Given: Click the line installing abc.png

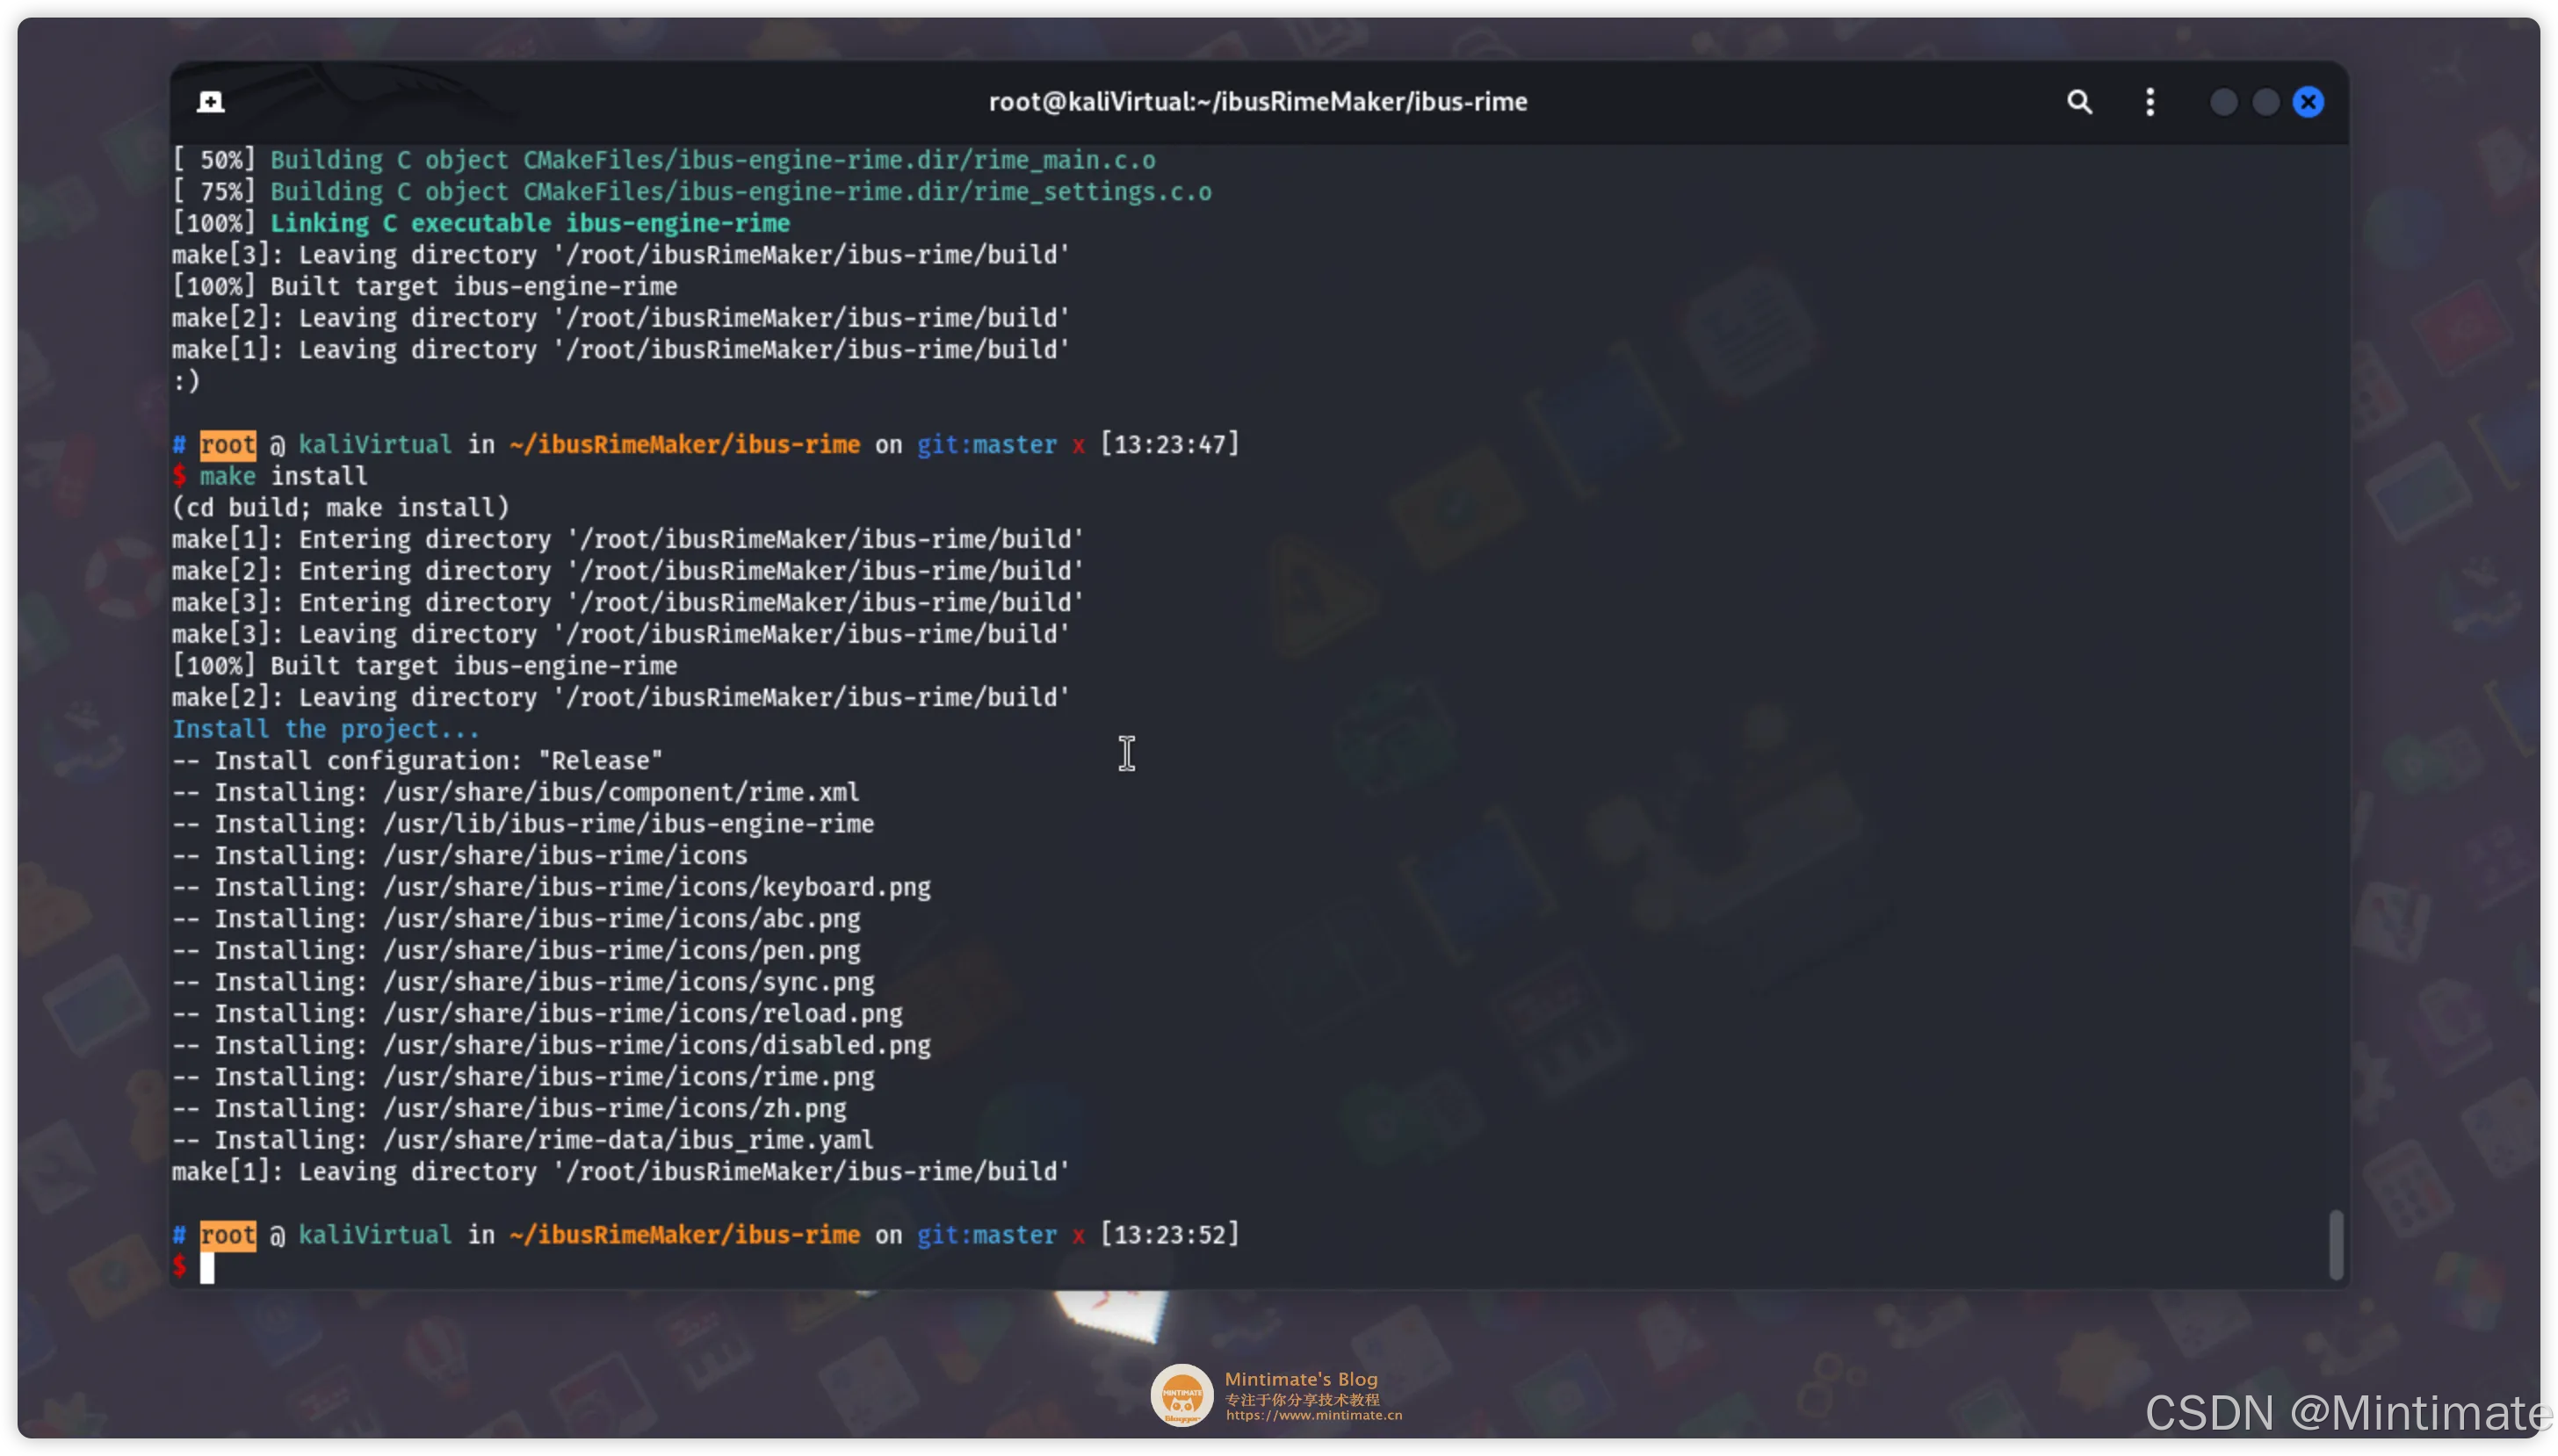Looking at the screenshot, I should [516, 919].
